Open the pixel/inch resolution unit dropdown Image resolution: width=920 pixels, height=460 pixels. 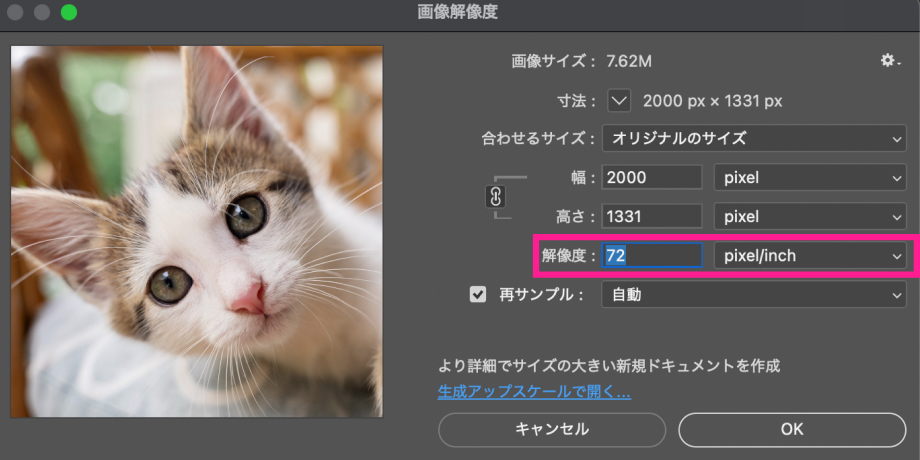pyautogui.click(x=809, y=255)
